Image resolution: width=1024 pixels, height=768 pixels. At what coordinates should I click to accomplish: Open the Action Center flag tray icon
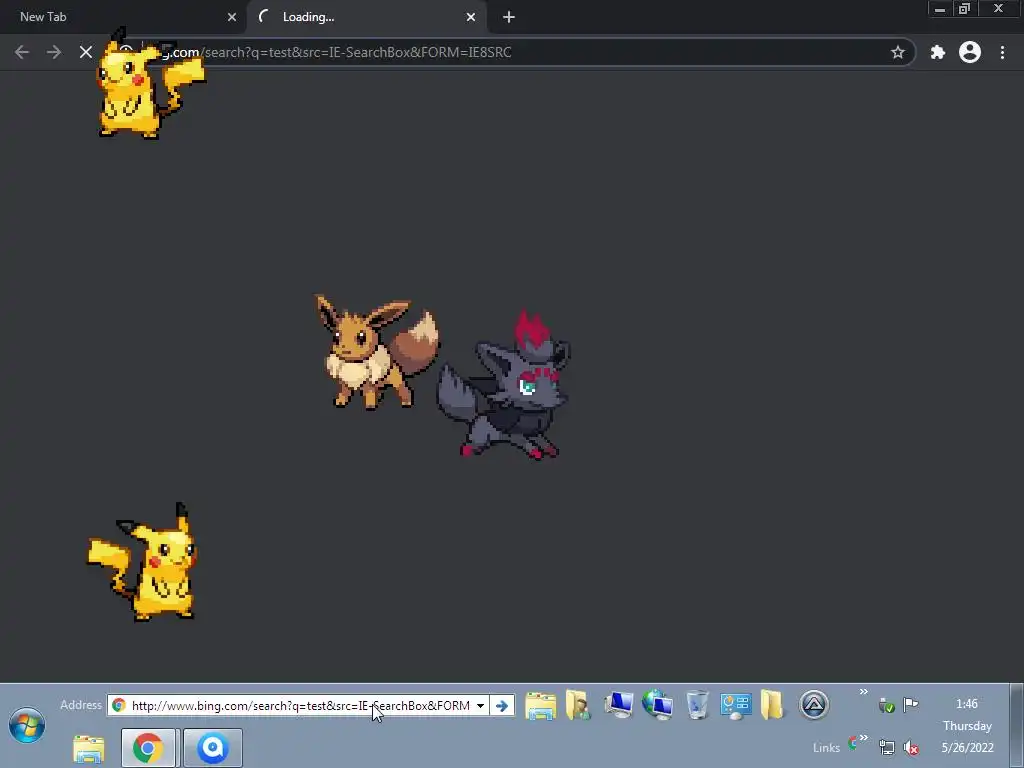[x=910, y=704]
